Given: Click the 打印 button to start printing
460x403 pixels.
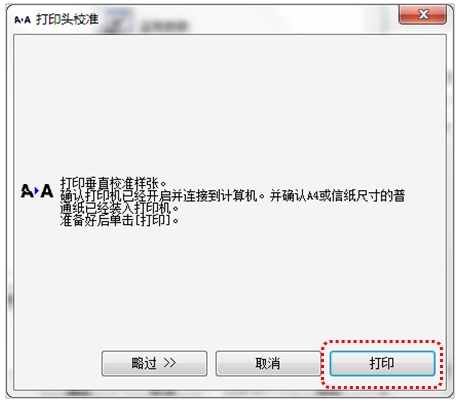Looking at the screenshot, I should [x=382, y=363].
